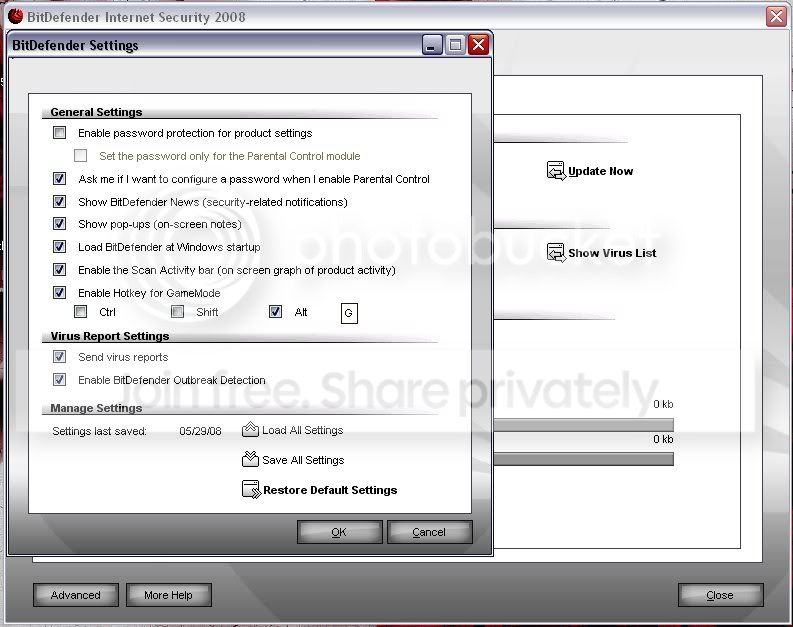Click the lower download progress bar
The height and width of the screenshot is (627, 793).
tap(583, 459)
